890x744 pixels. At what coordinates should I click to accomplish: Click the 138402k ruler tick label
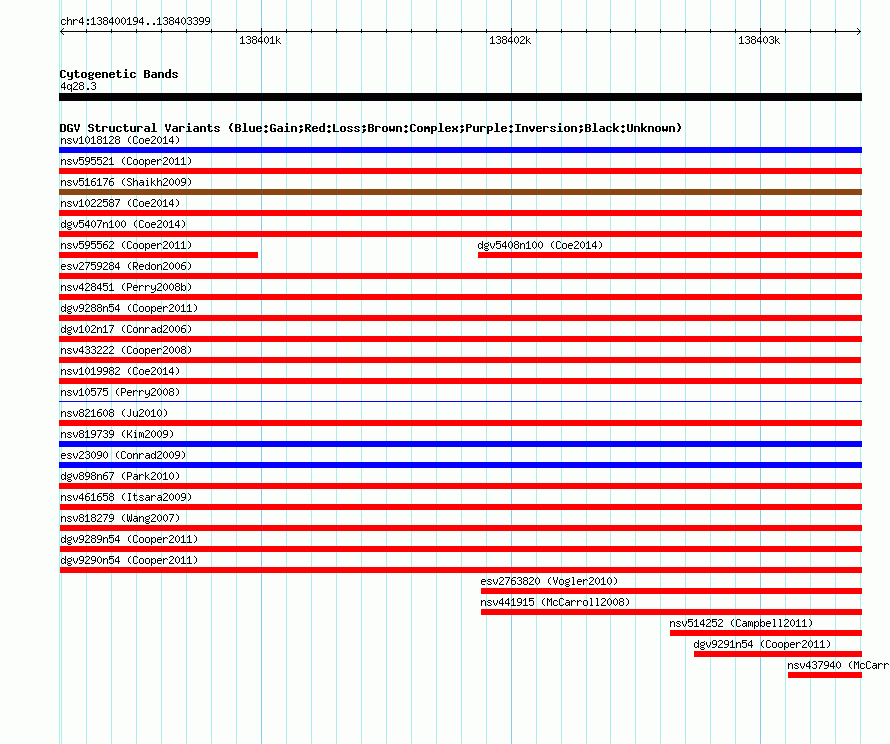click(x=510, y=40)
